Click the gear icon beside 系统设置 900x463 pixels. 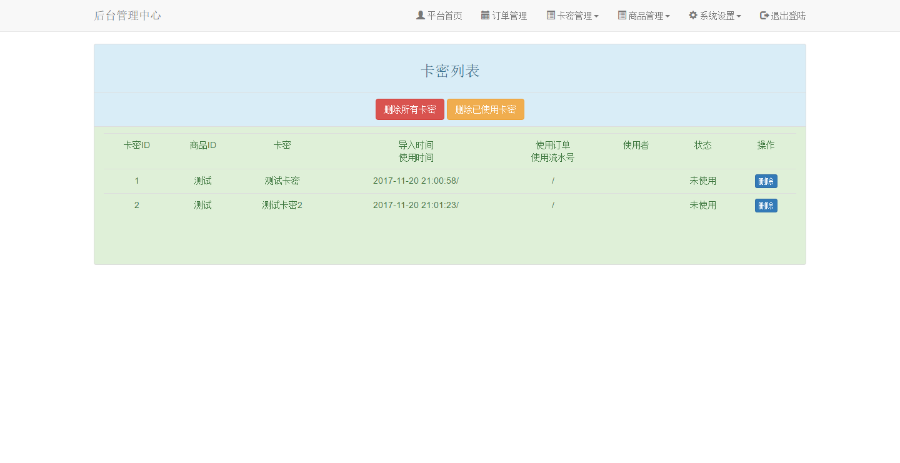click(693, 15)
